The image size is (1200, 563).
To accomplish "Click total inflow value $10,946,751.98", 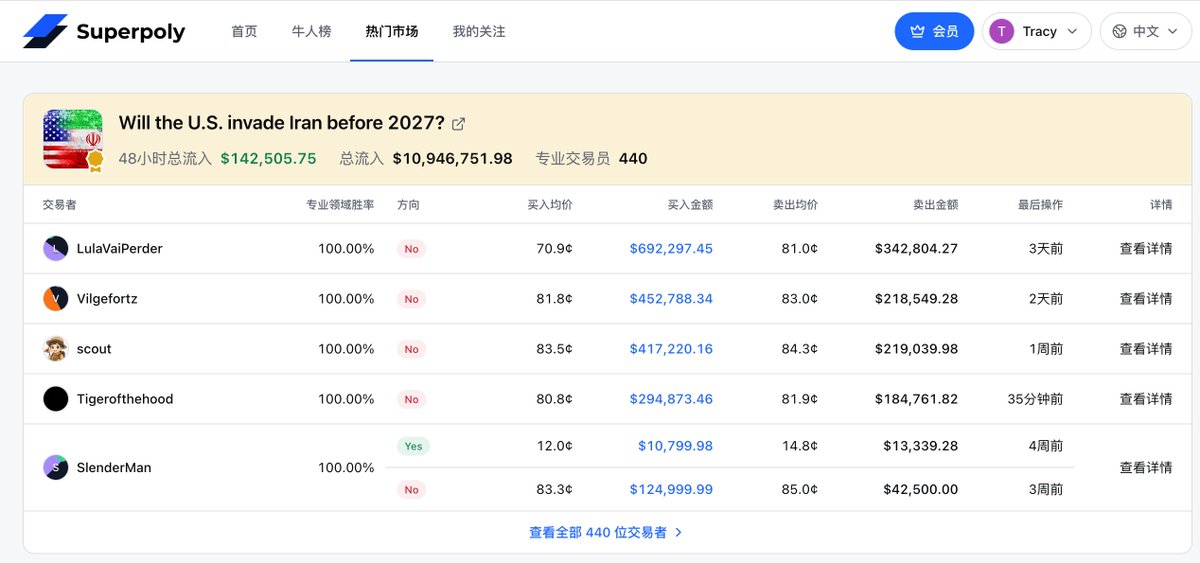I will 452,158.
